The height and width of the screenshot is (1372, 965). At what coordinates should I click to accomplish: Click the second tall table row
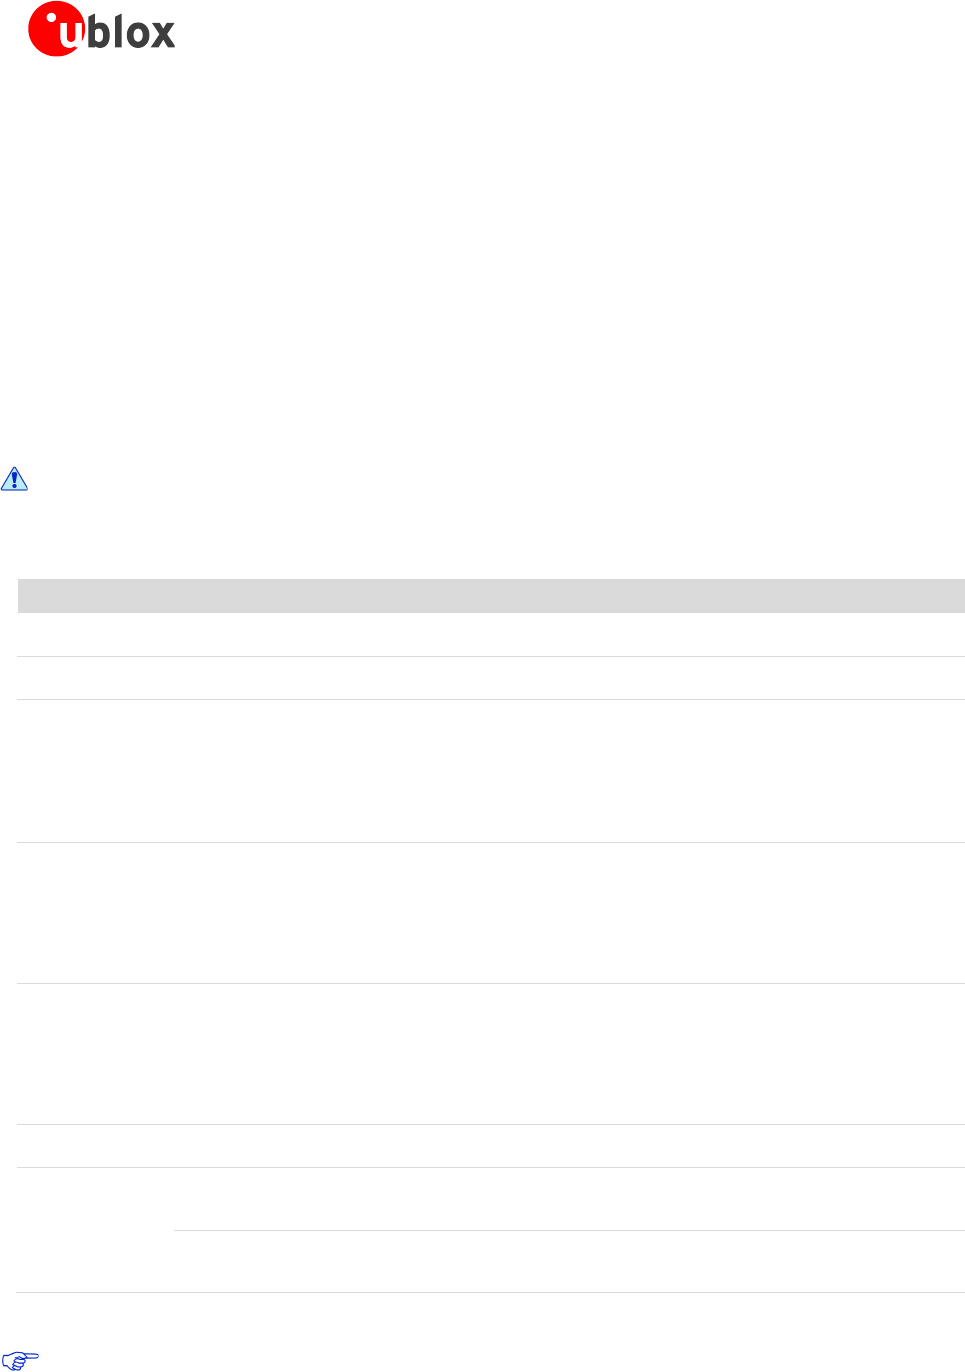[491, 913]
